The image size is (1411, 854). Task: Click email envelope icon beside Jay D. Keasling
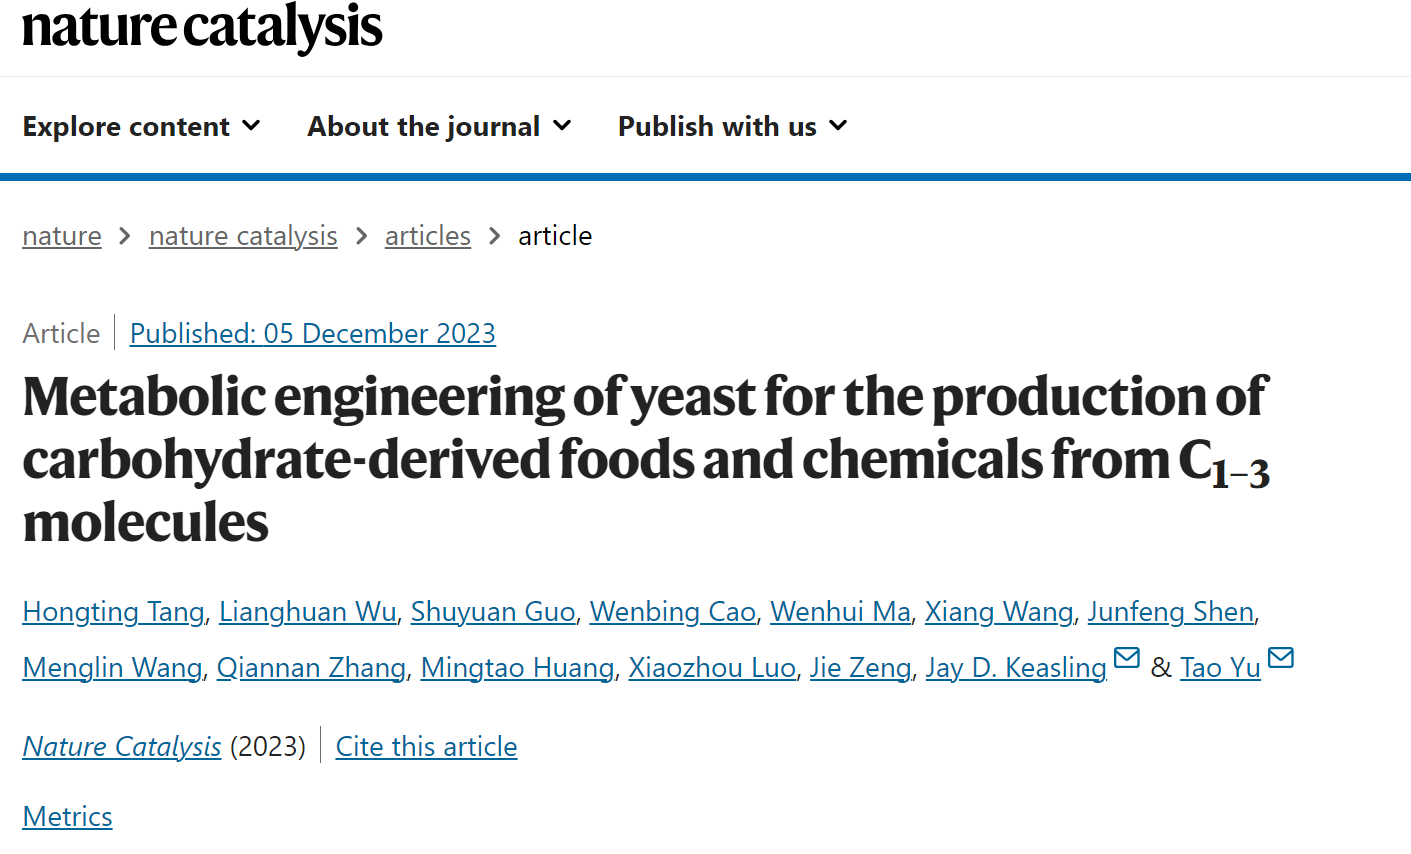[x=1127, y=657]
